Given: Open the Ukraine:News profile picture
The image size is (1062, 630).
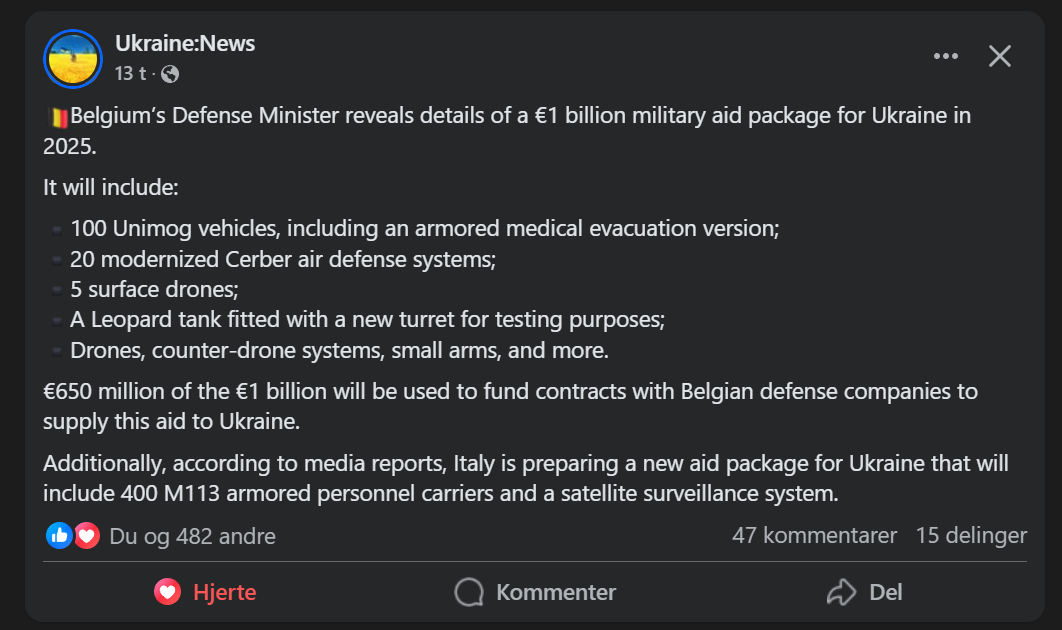Looking at the screenshot, I should pos(73,59).
